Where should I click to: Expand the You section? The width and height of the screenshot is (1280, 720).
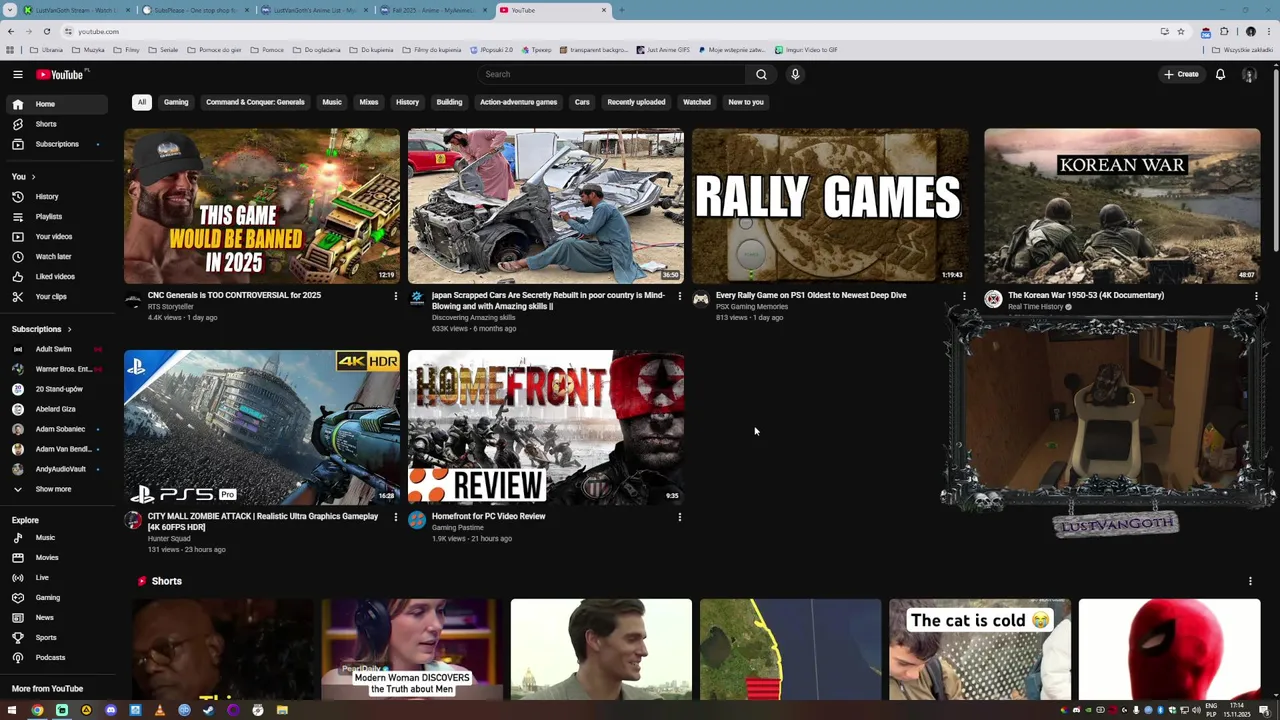coord(23,177)
